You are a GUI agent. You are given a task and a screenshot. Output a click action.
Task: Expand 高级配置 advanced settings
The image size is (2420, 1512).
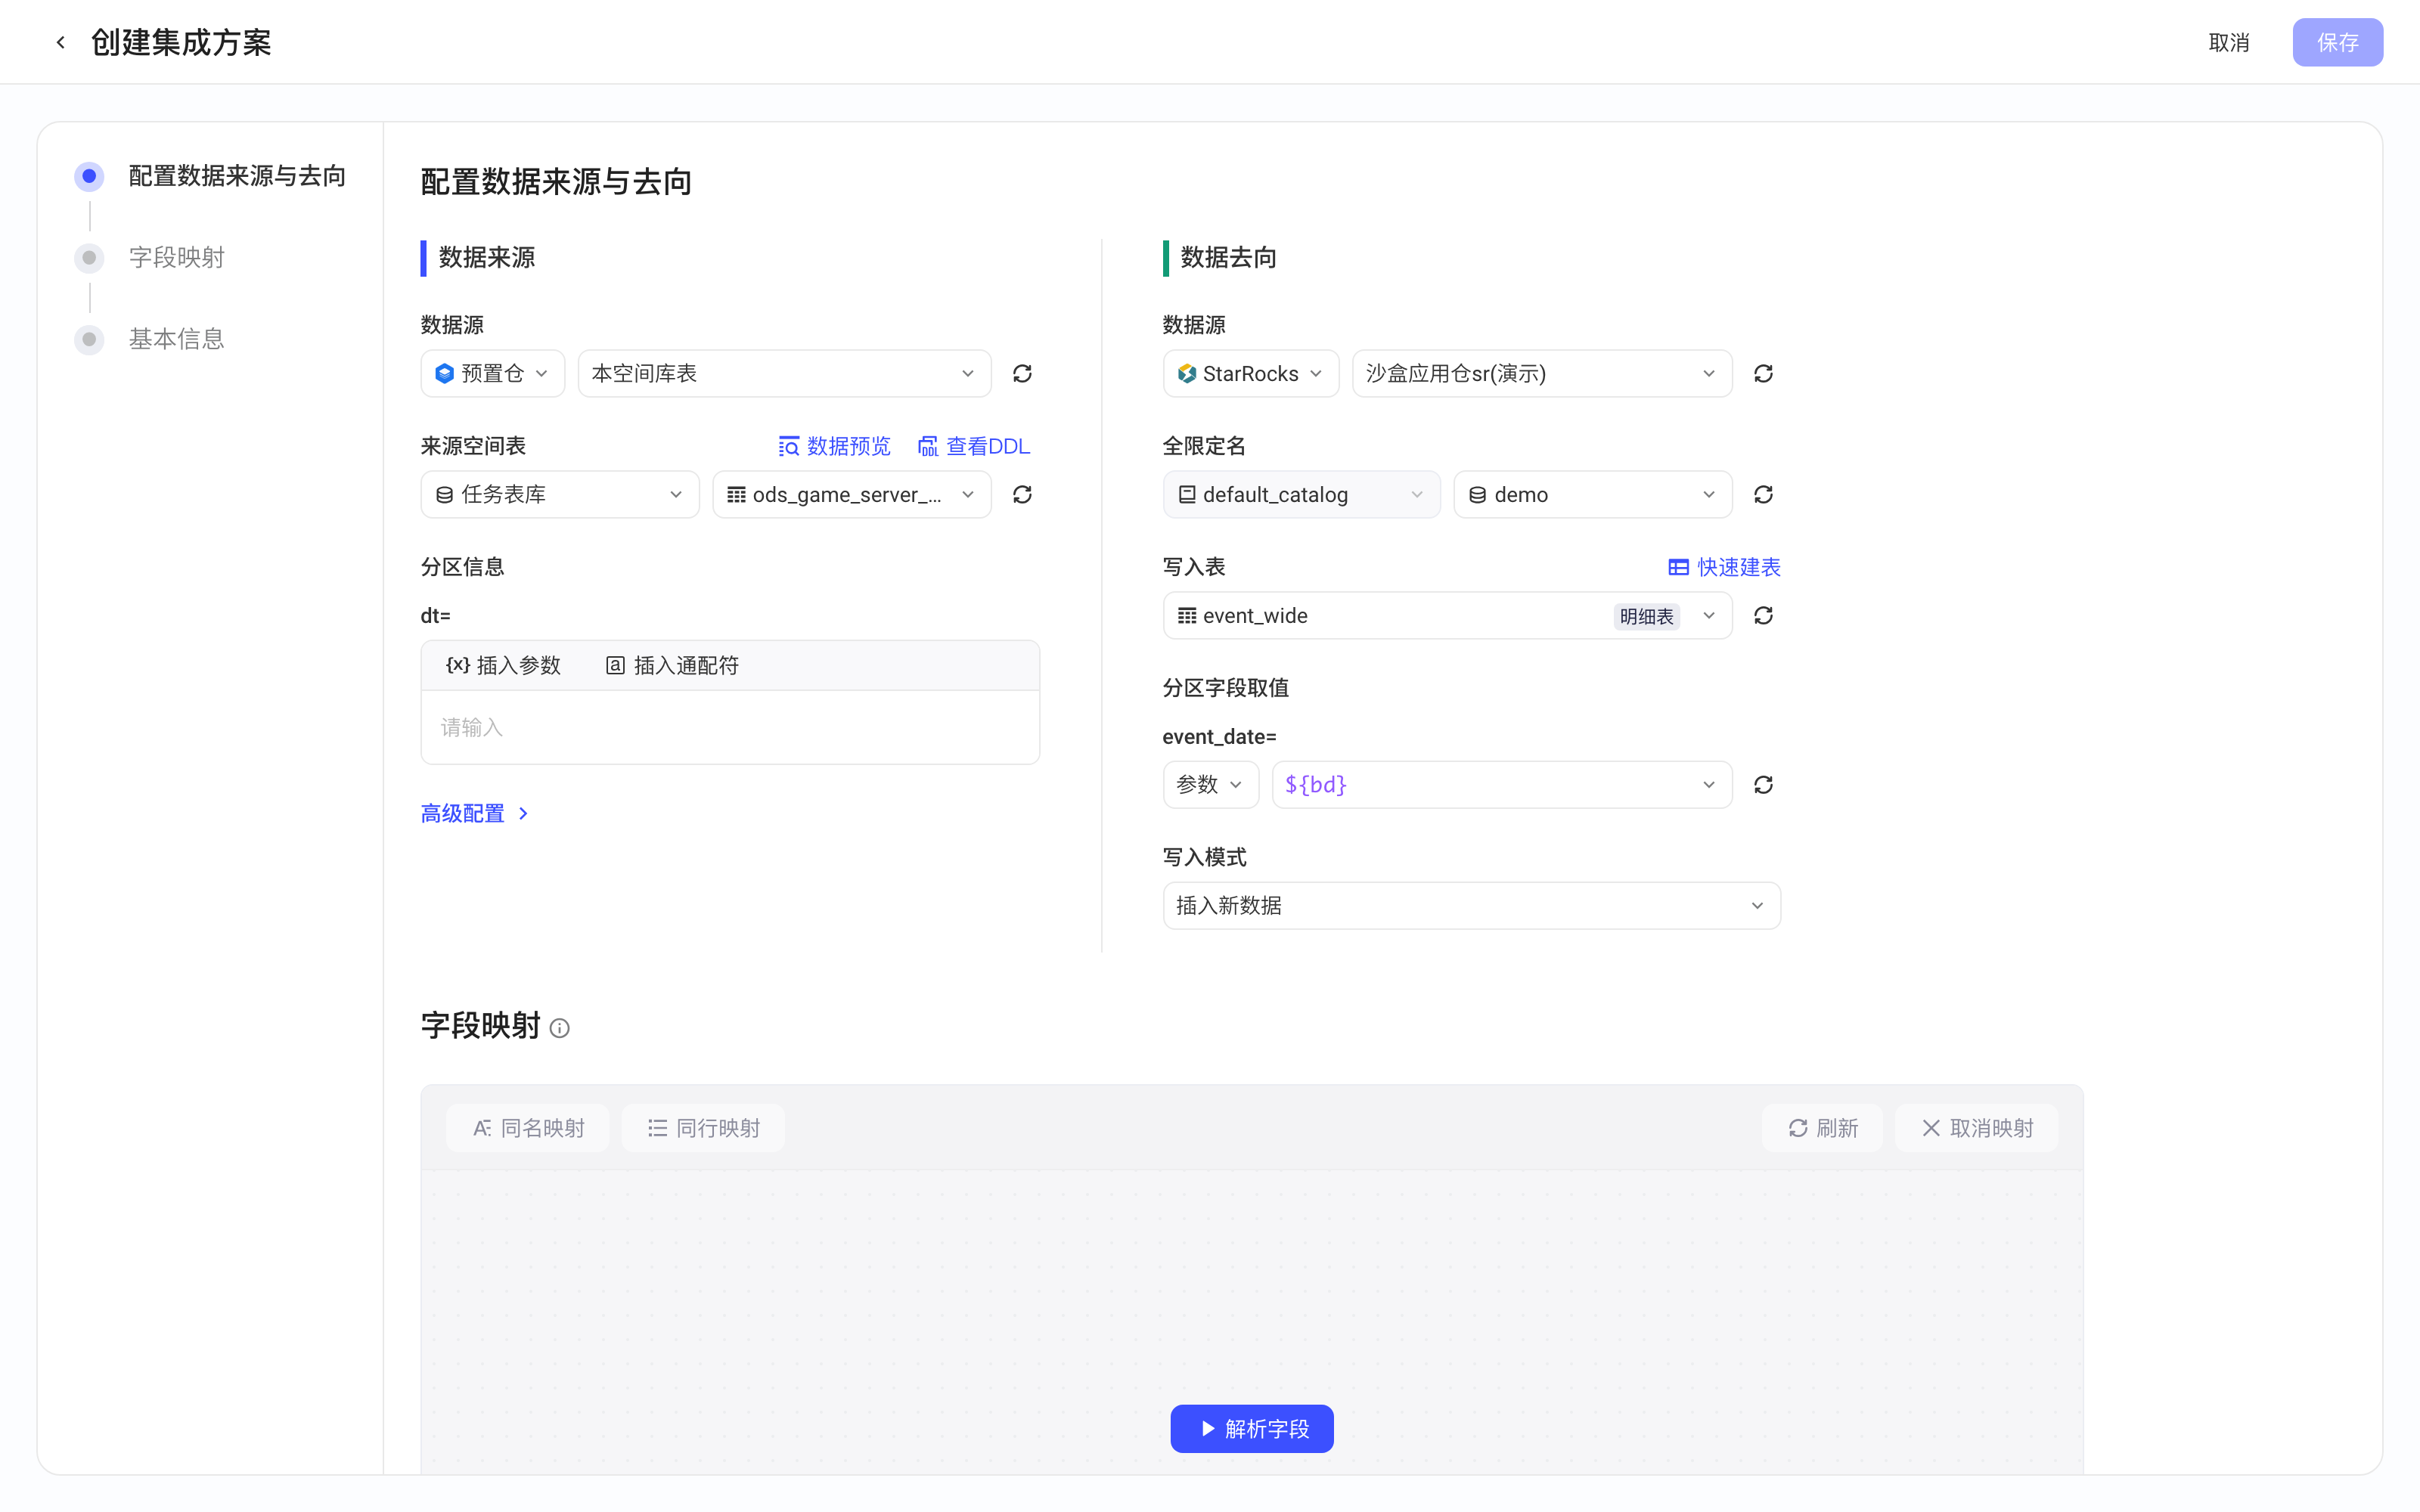[x=475, y=813]
